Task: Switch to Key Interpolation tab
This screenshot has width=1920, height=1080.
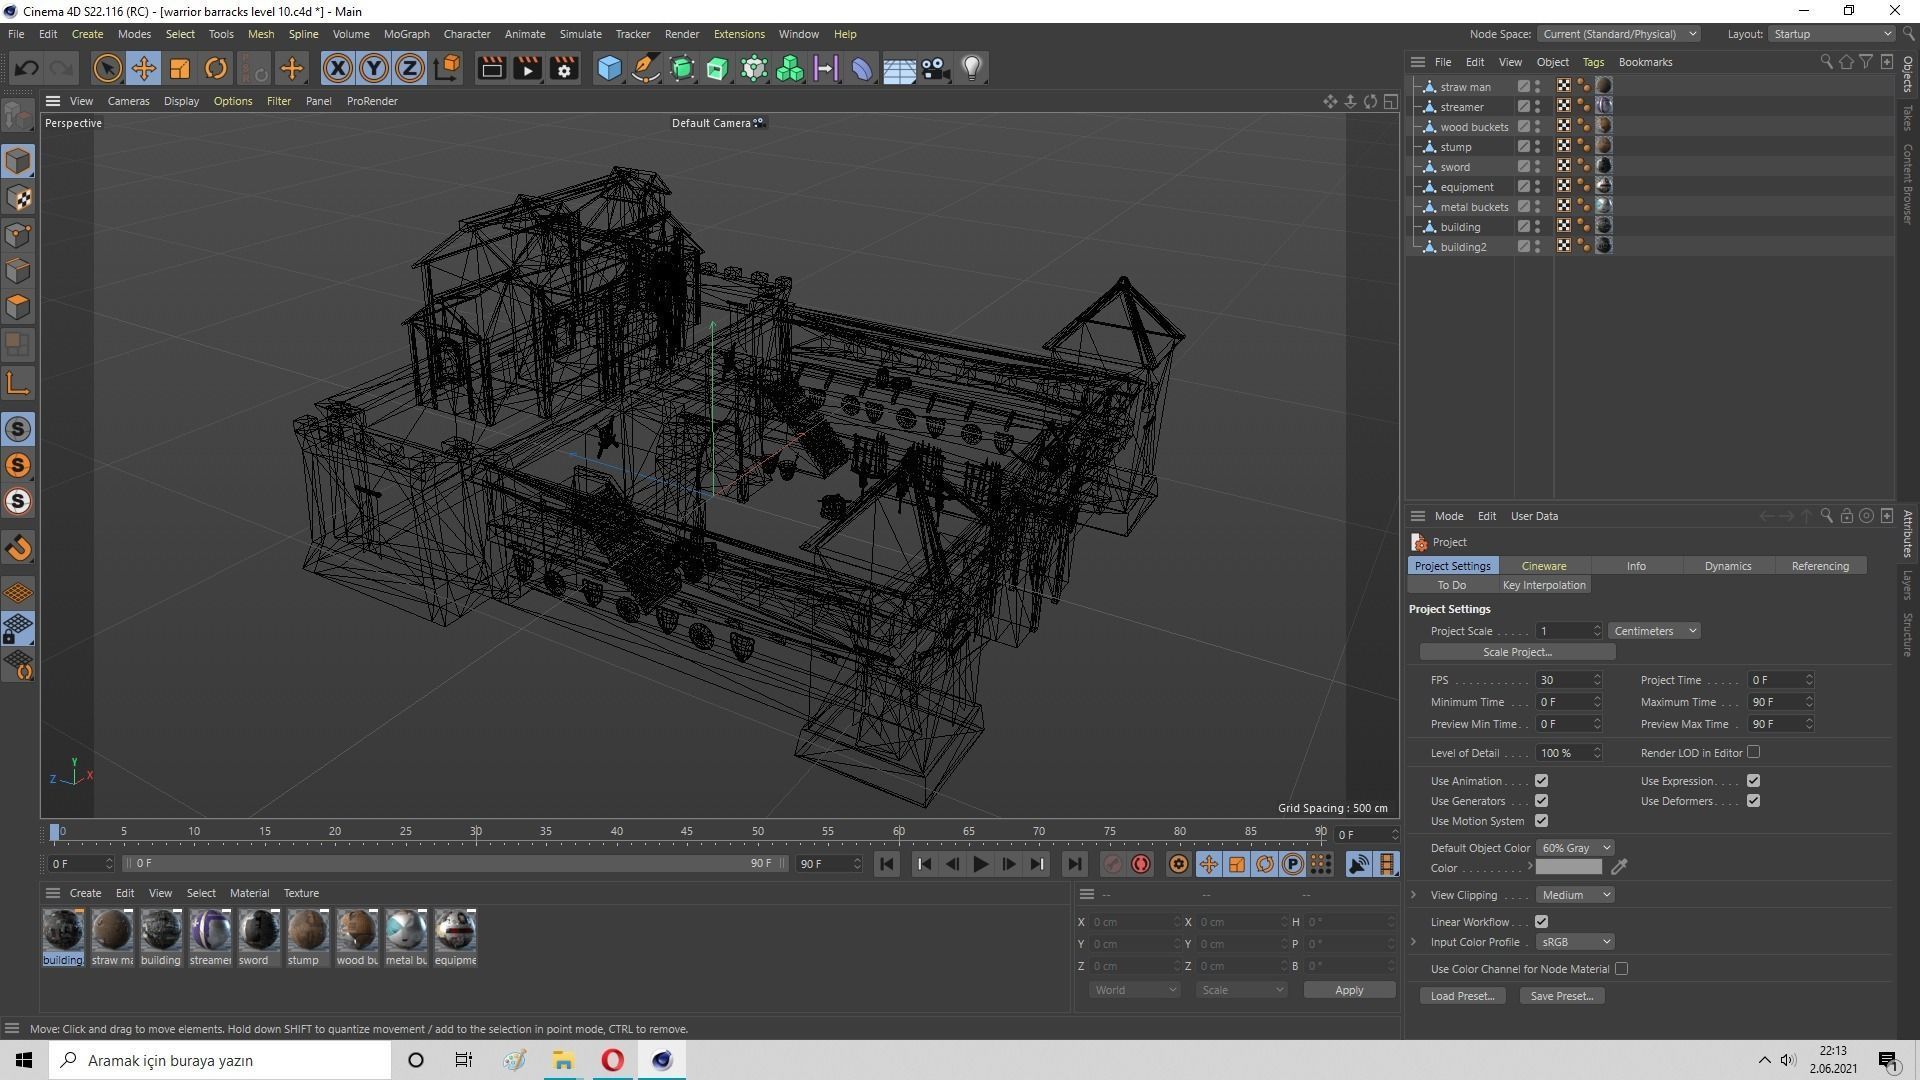Action: pyautogui.click(x=1543, y=585)
